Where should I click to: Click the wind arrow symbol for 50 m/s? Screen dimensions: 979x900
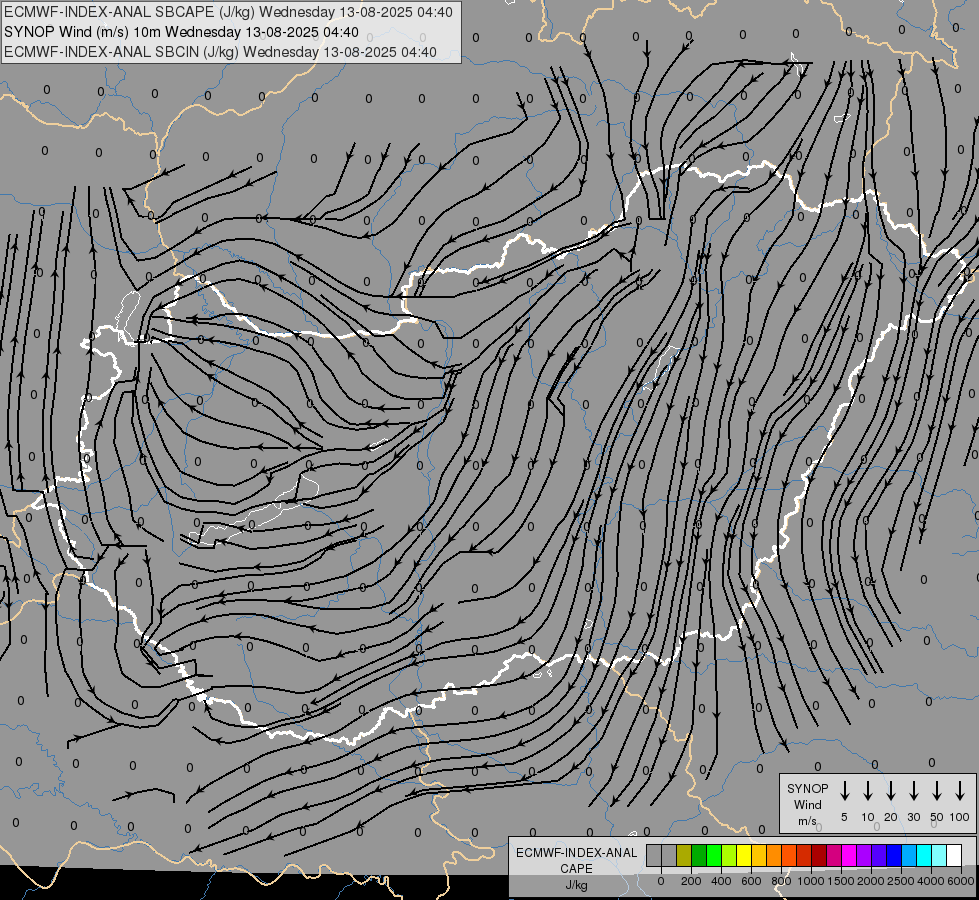click(937, 791)
